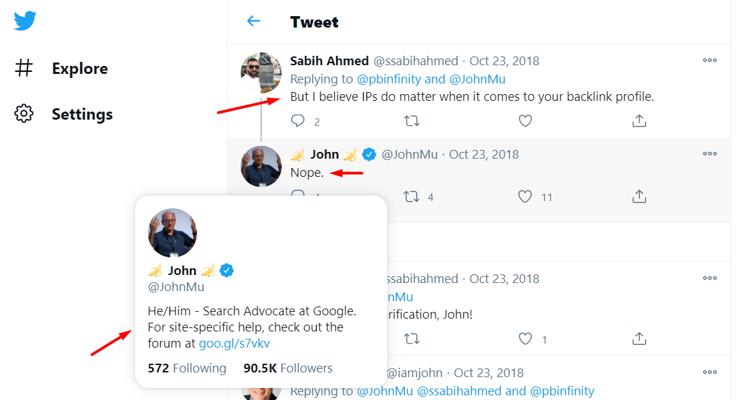Click the Twitter bird logo
Image resolution: width=755 pixels, height=400 pixels.
coord(27,20)
